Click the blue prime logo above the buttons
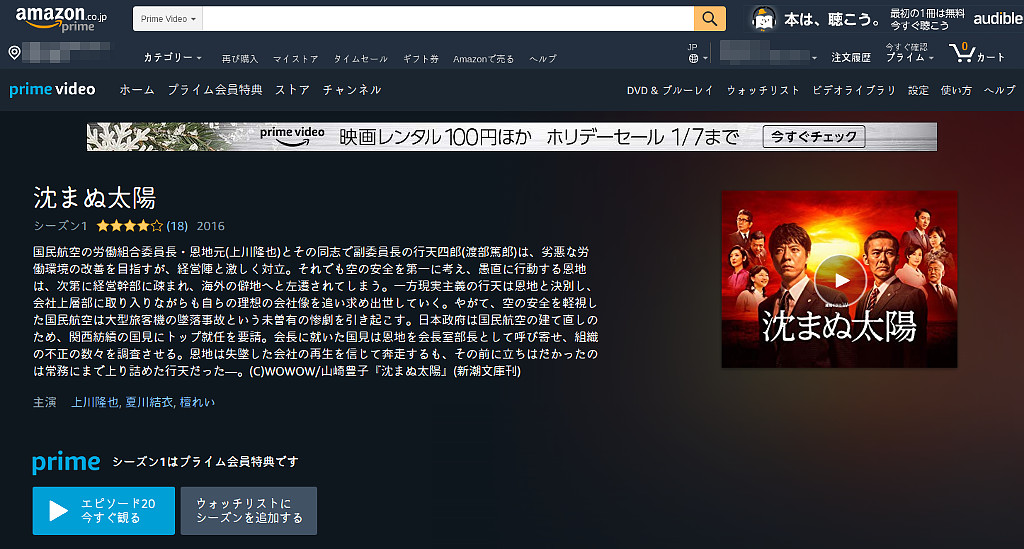Image resolution: width=1024 pixels, height=549 pixels. [x=66, y=462]
